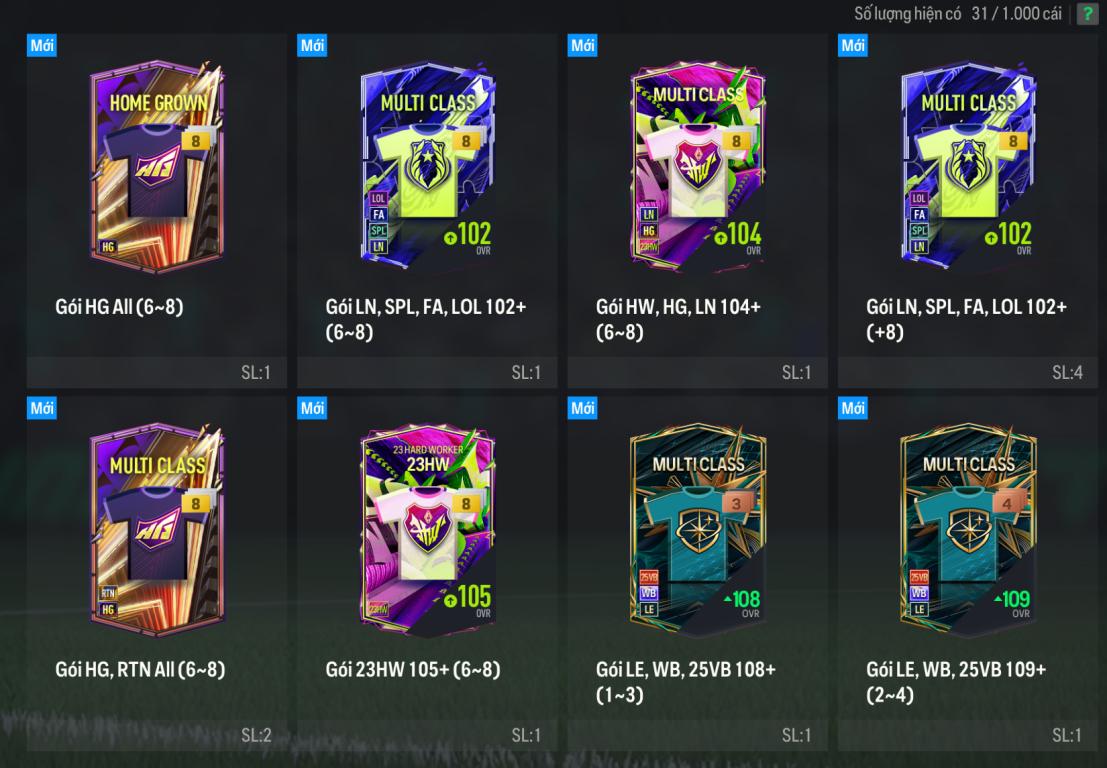Open the 23 HARD WORKER 23HW card
This screenshot has height=768, width=1107.
pyautogui.click(x=428, y=529)
